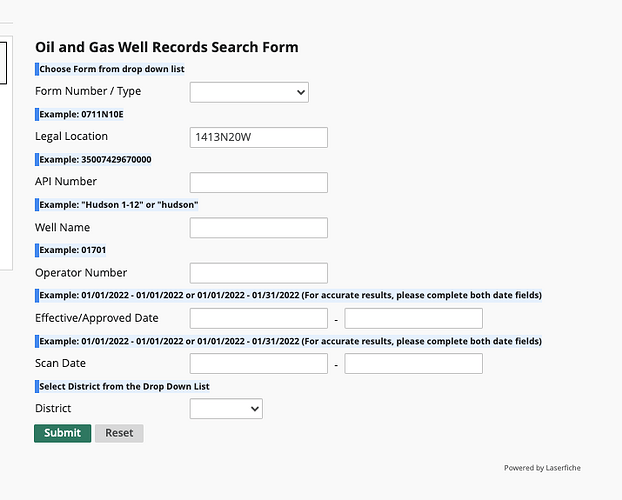622x500 pixels.
Task: Click the Legal Location field containing 1413N20W
Action: (258, 137)
